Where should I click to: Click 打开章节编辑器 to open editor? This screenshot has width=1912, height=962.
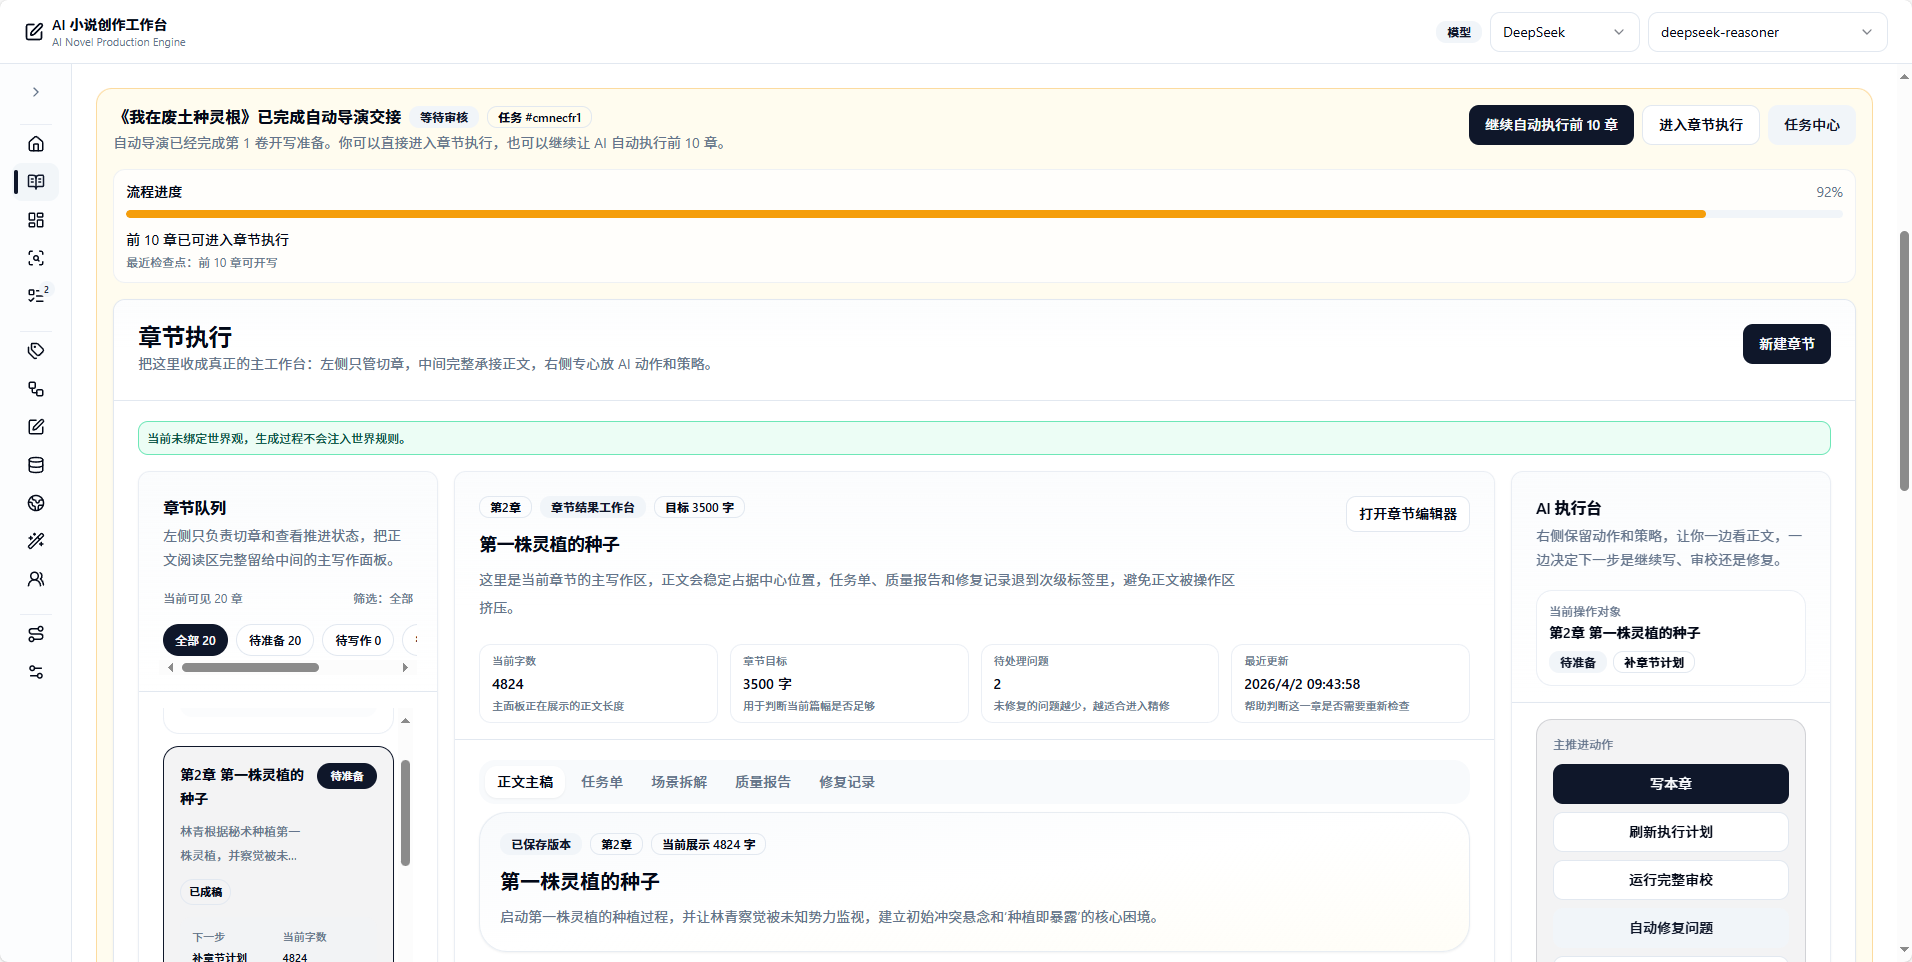1408,513
